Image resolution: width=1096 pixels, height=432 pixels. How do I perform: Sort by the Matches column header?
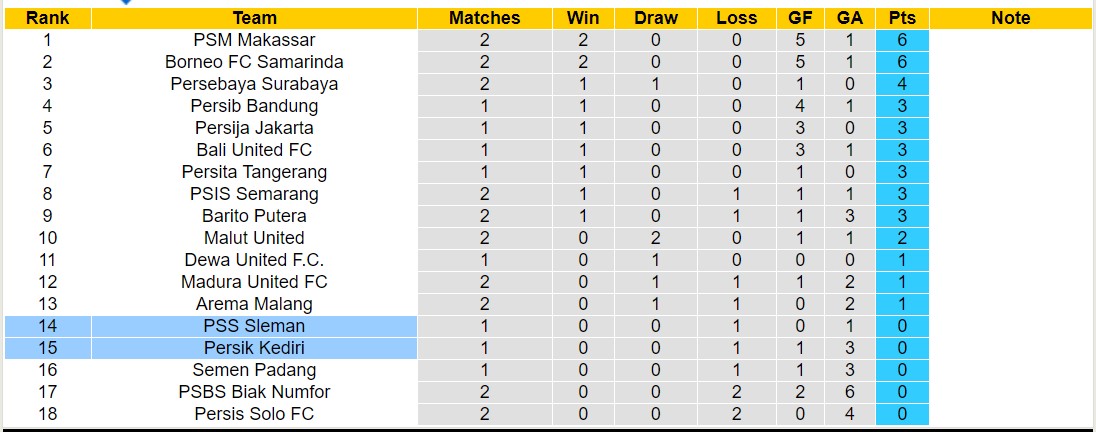(x=484, y=18)
